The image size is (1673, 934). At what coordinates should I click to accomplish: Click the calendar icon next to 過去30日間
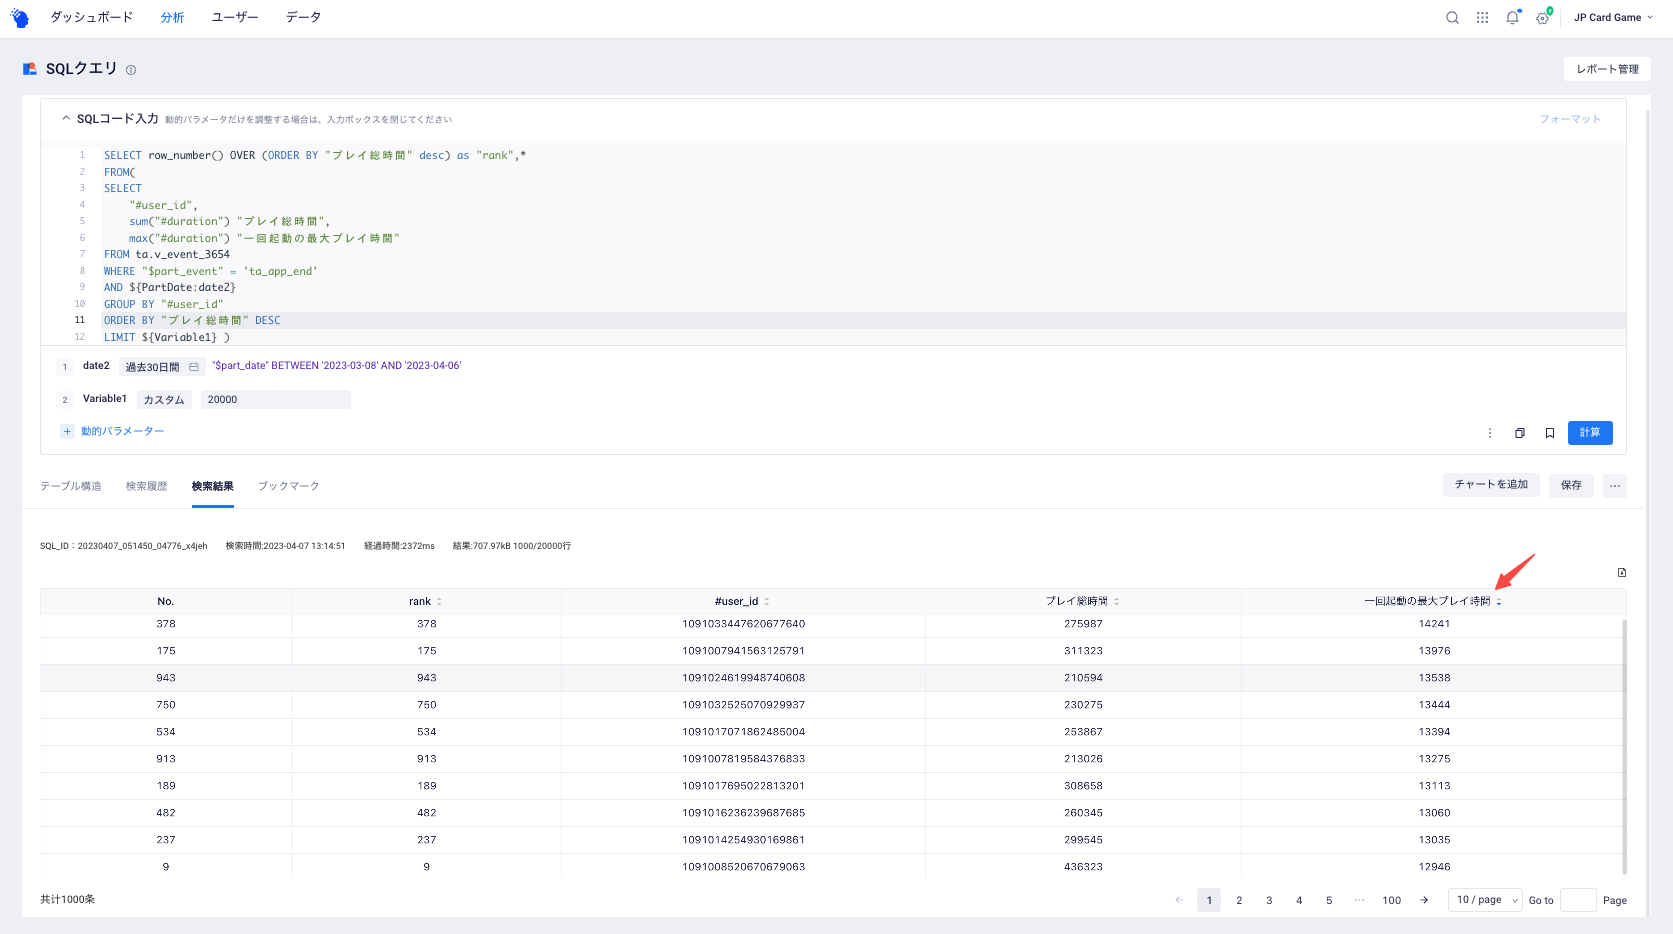coord(194,367)
